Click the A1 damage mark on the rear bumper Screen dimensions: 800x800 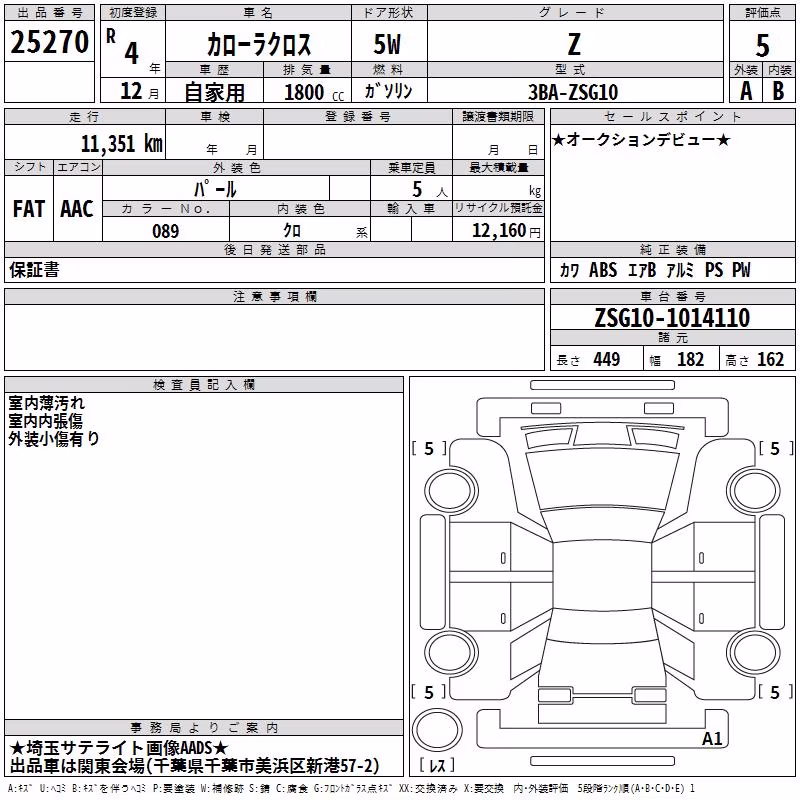[x=712, y=738]
